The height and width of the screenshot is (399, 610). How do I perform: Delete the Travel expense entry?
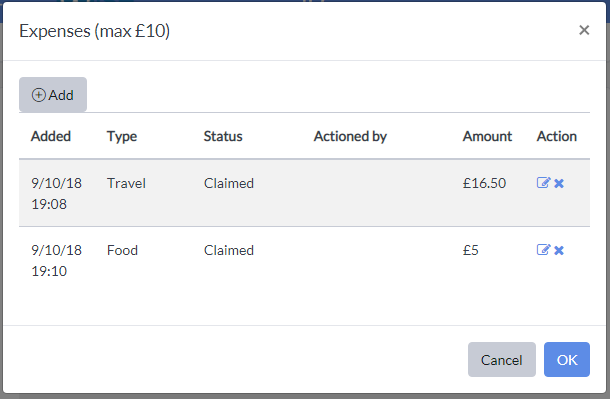coord(559,183)
